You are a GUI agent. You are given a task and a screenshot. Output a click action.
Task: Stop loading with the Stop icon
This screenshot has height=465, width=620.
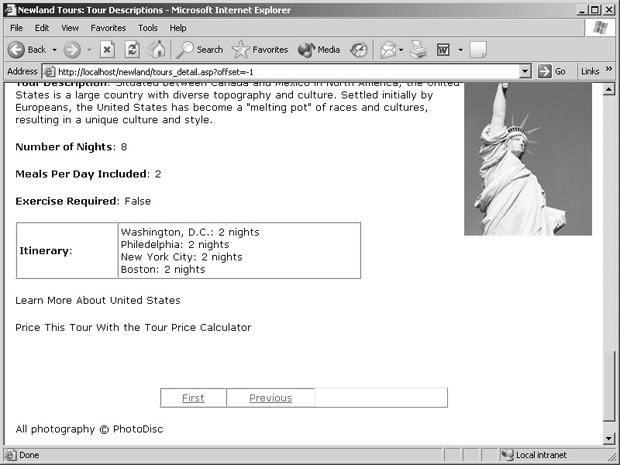point(107,50)
